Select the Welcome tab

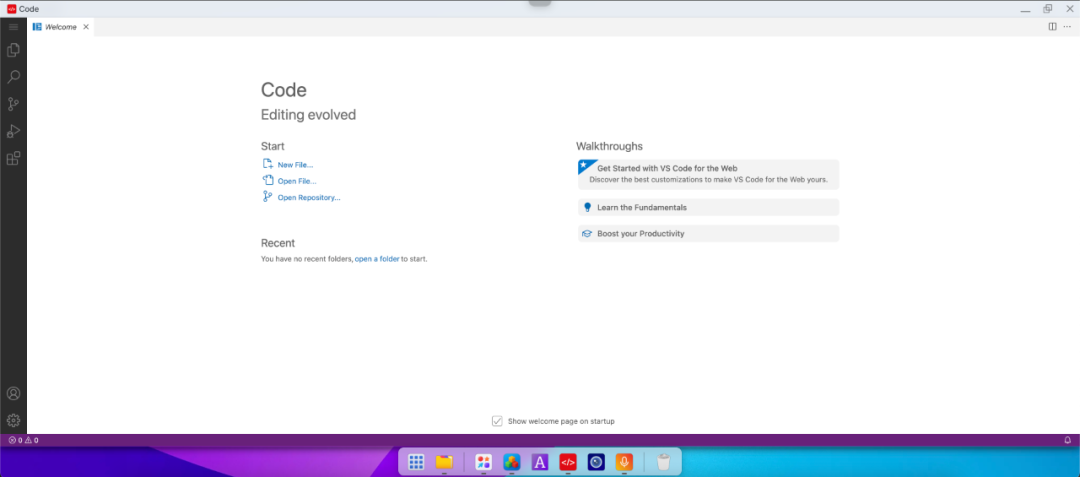(x=61, y=27)
